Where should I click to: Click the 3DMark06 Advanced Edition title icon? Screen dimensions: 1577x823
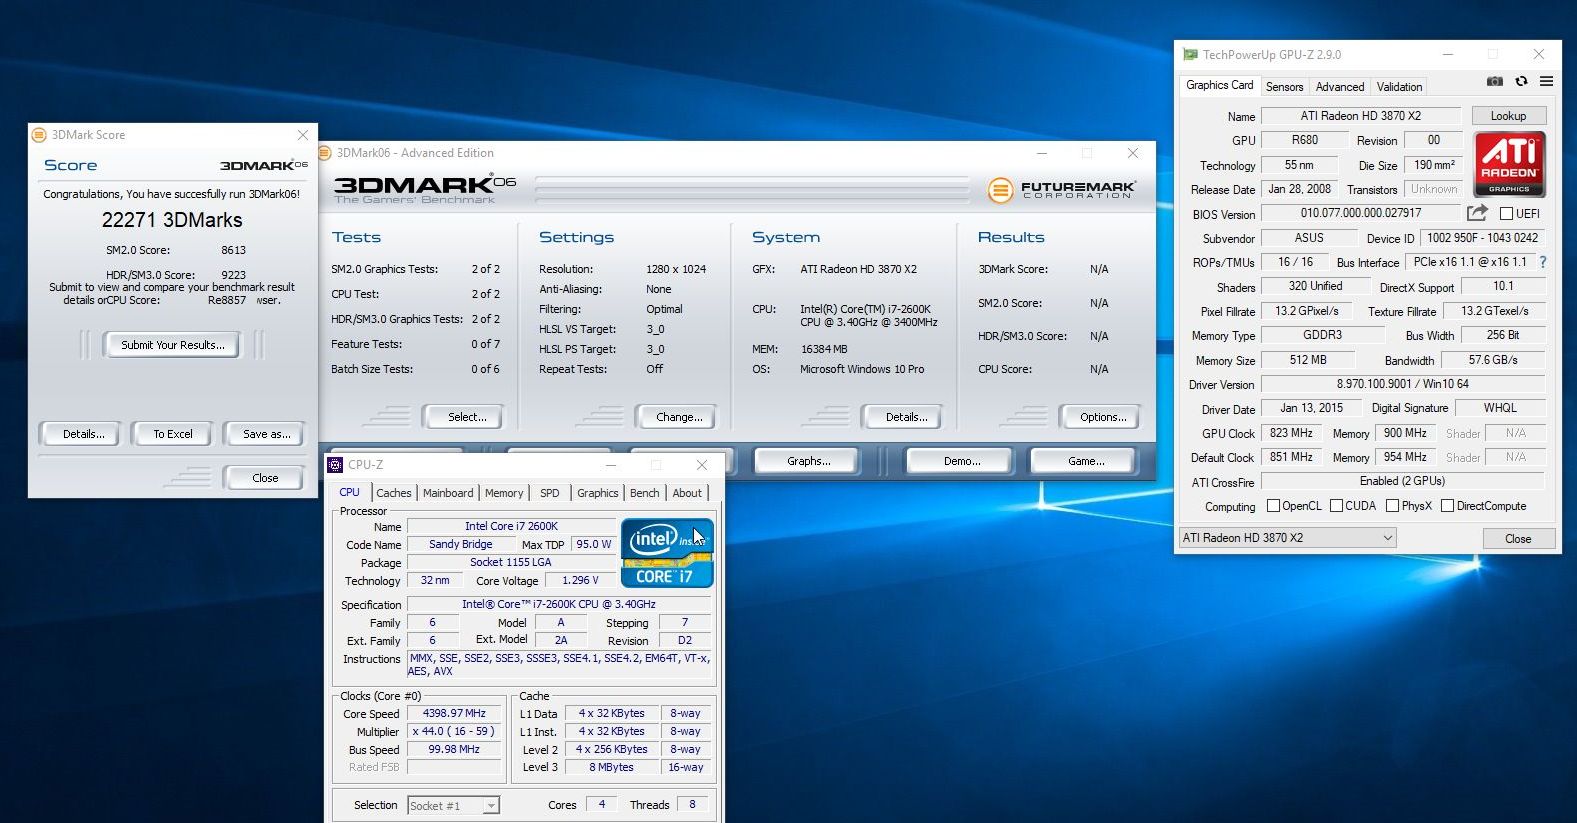[325, 153]
